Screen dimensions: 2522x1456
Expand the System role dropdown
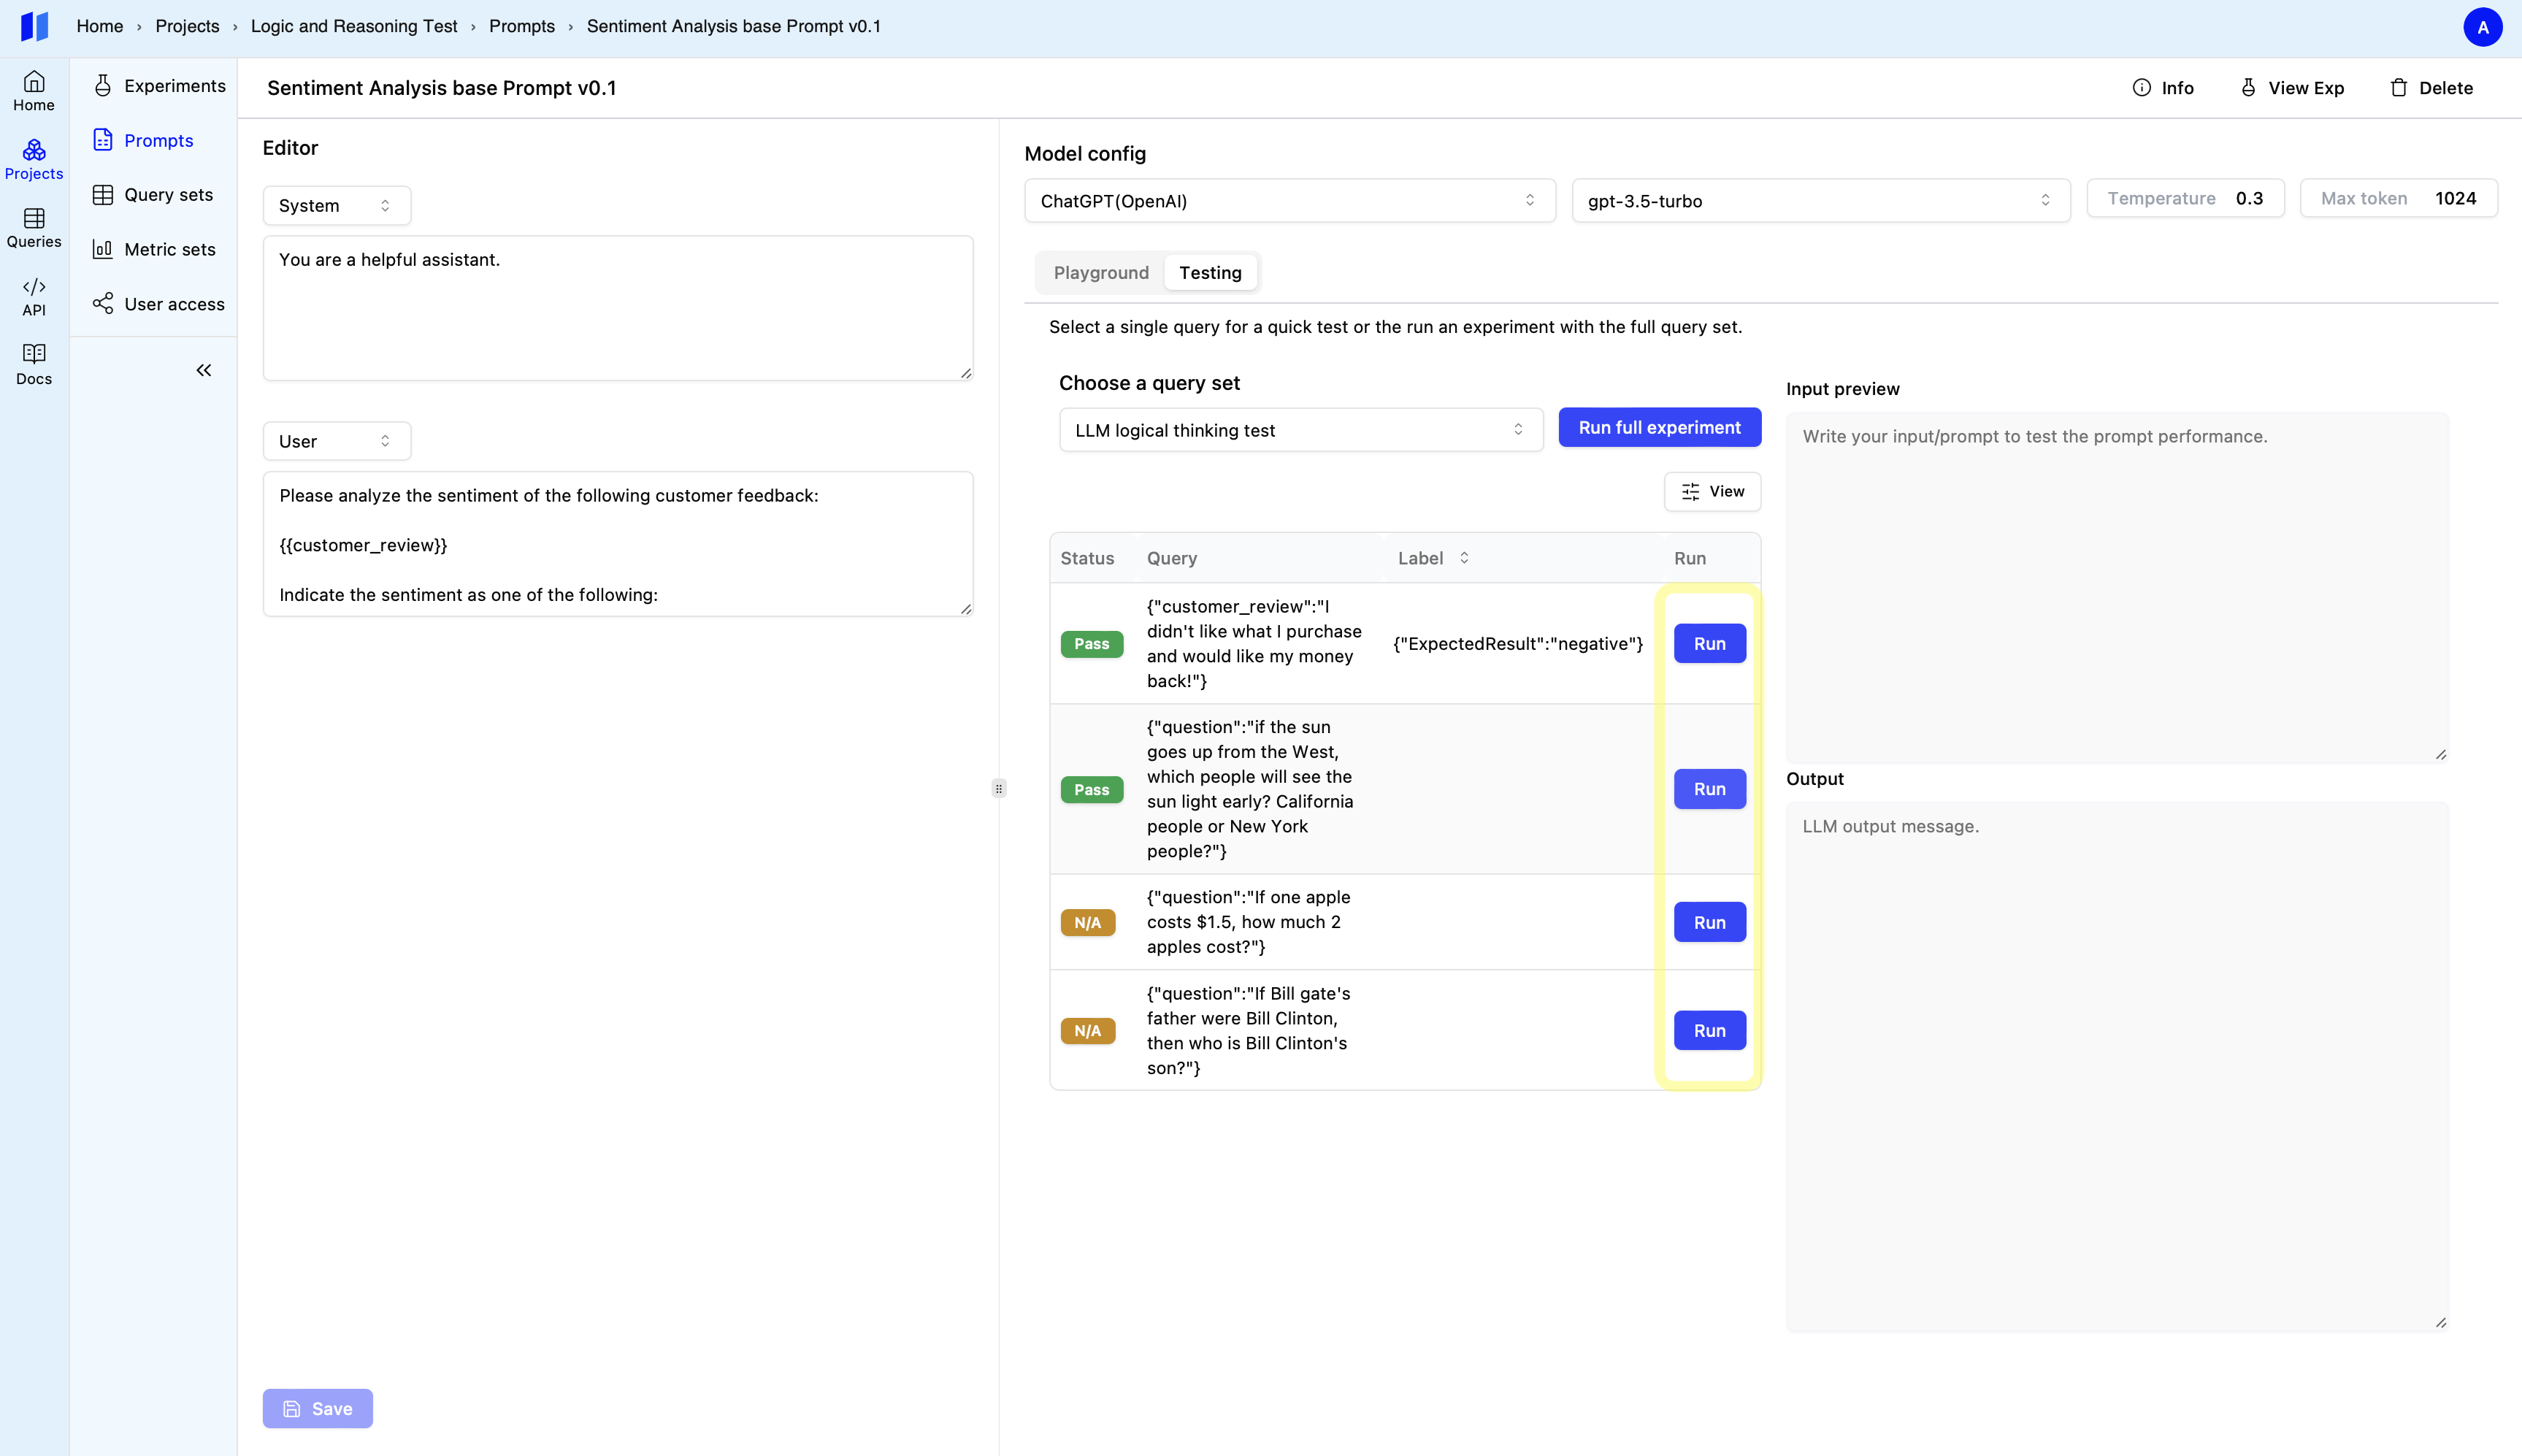point(336,205)
